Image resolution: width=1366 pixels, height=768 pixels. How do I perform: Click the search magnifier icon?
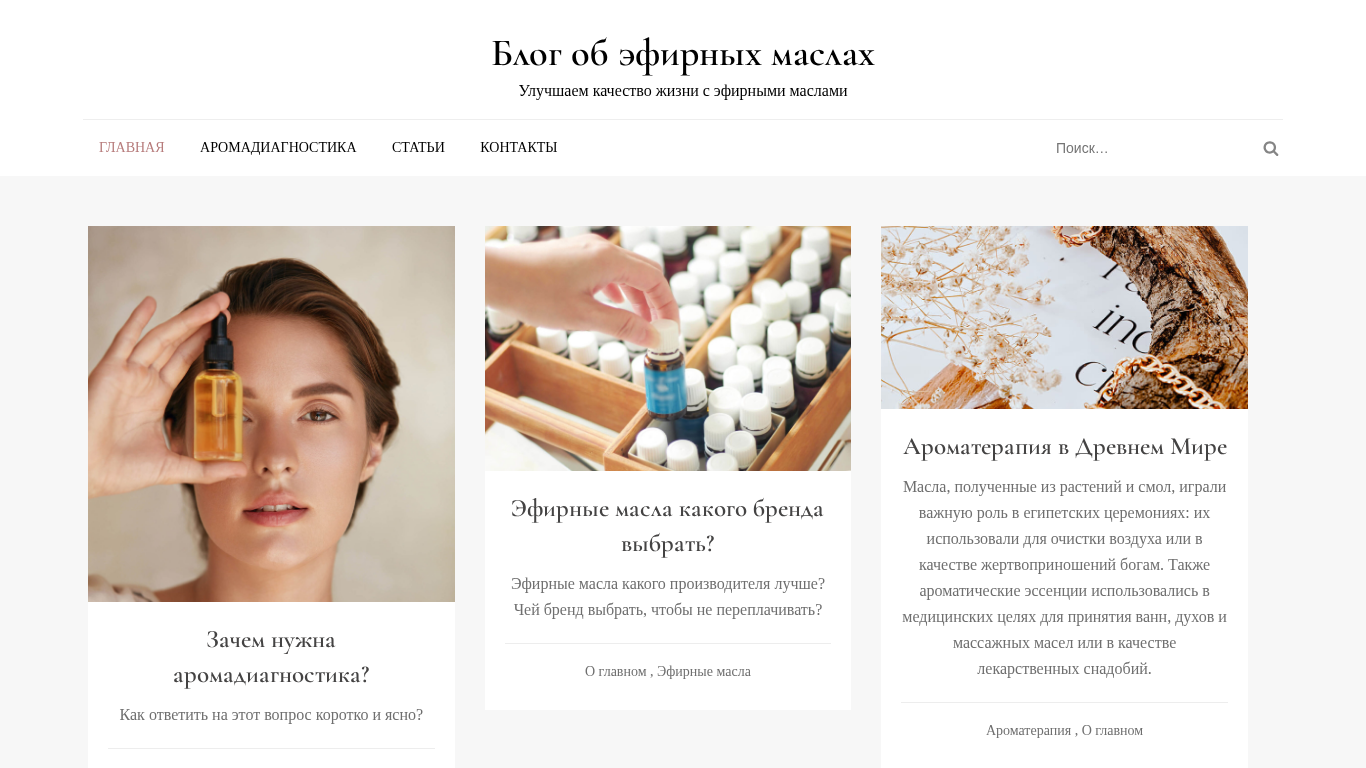1270,148
